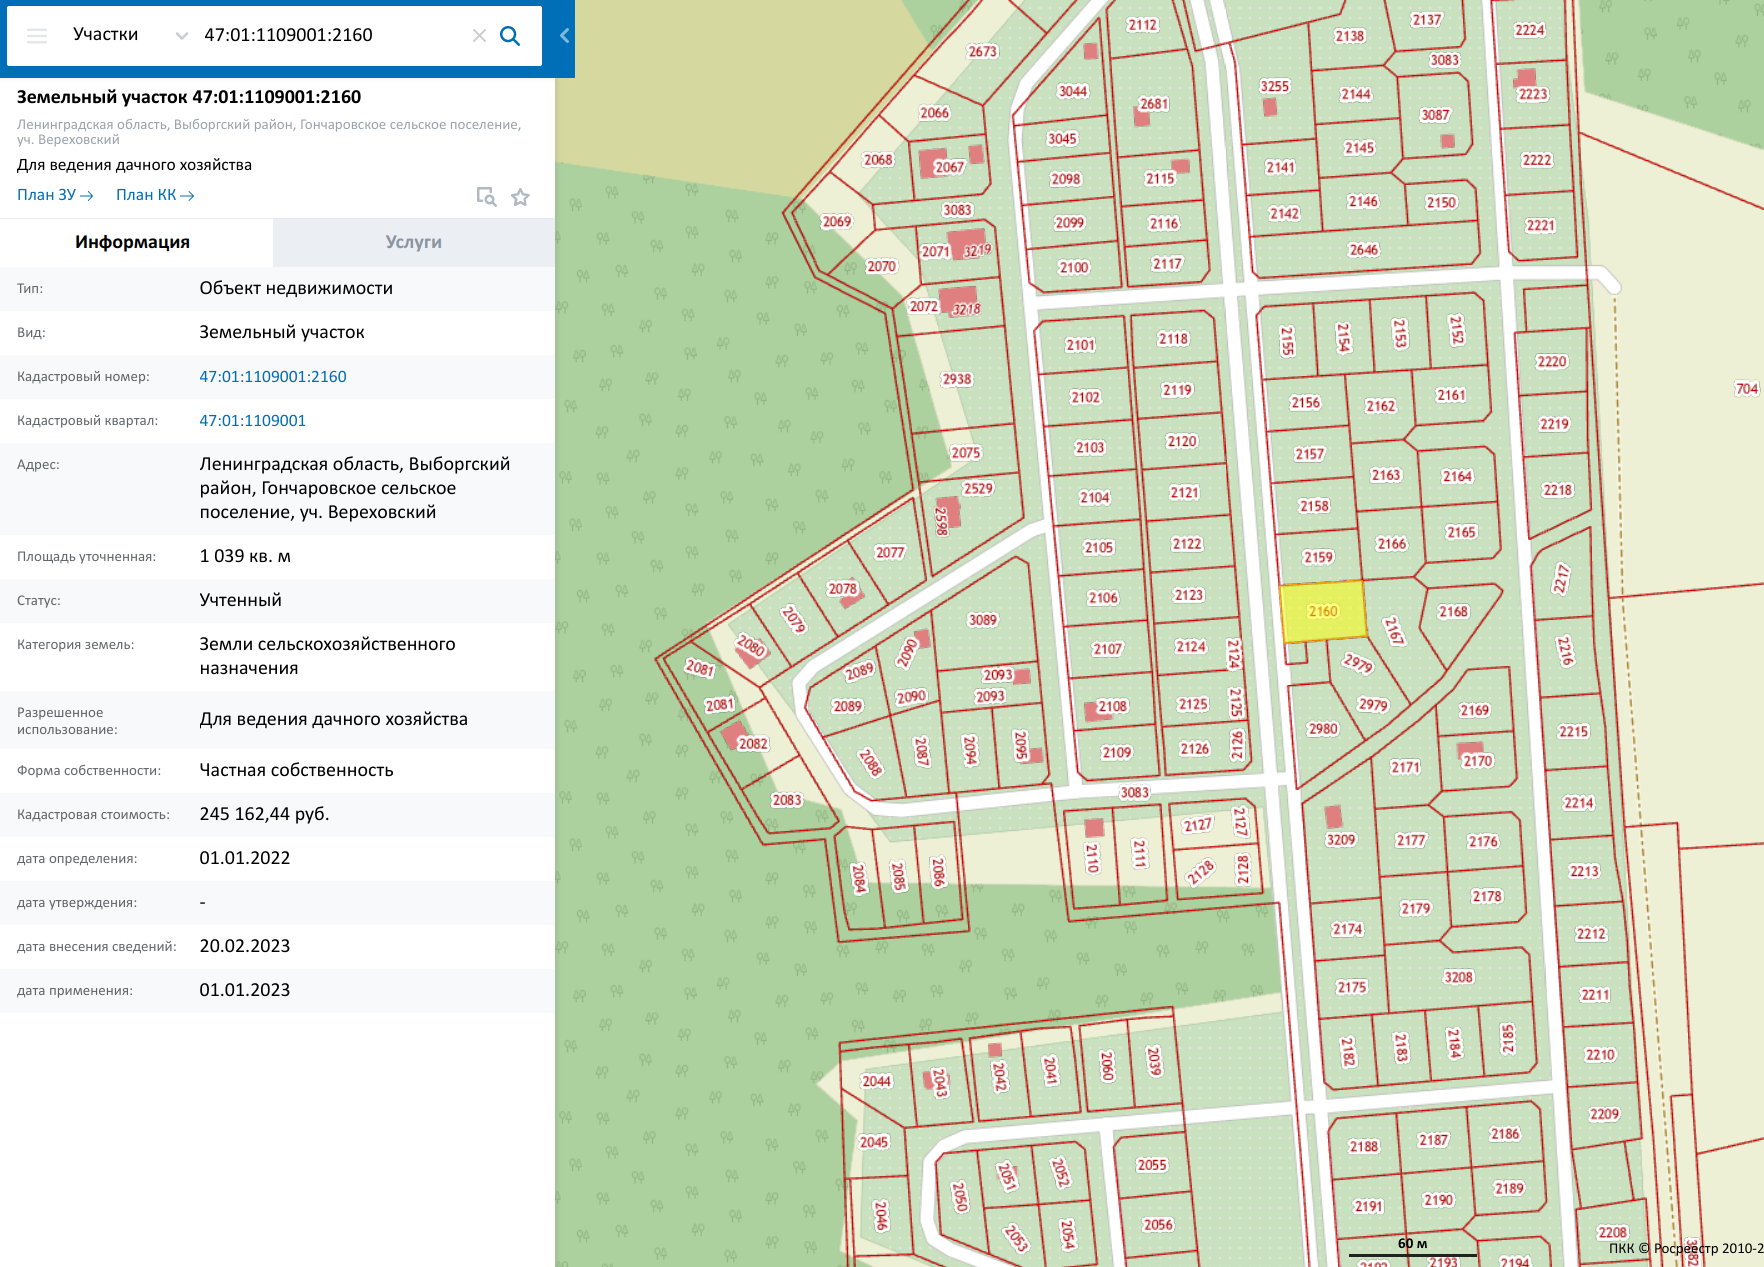Viewport: 1764px width, 1267px height.
Task: Select parcel 2646 on the map
Action: point(1363,250)
